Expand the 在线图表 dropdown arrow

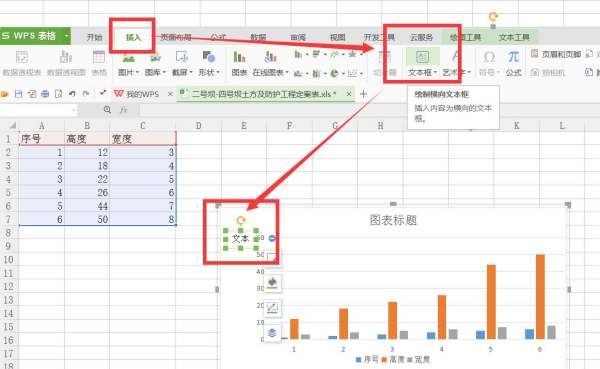286,72
